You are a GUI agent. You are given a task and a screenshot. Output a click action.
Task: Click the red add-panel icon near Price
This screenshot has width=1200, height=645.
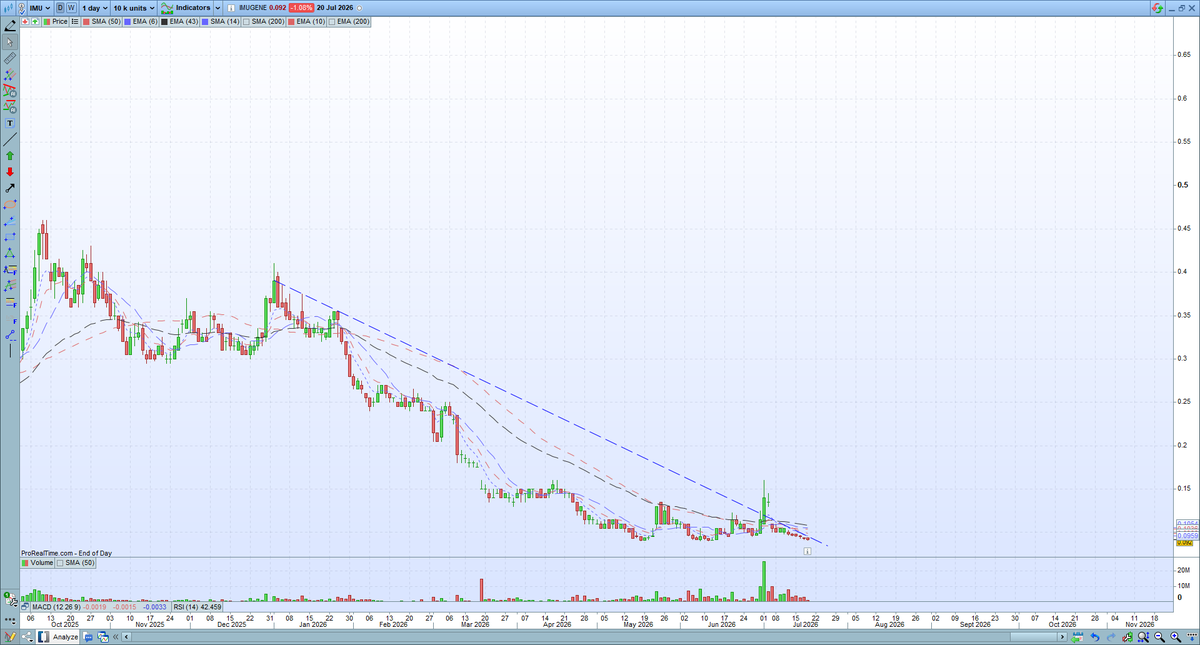coord(26,21)
